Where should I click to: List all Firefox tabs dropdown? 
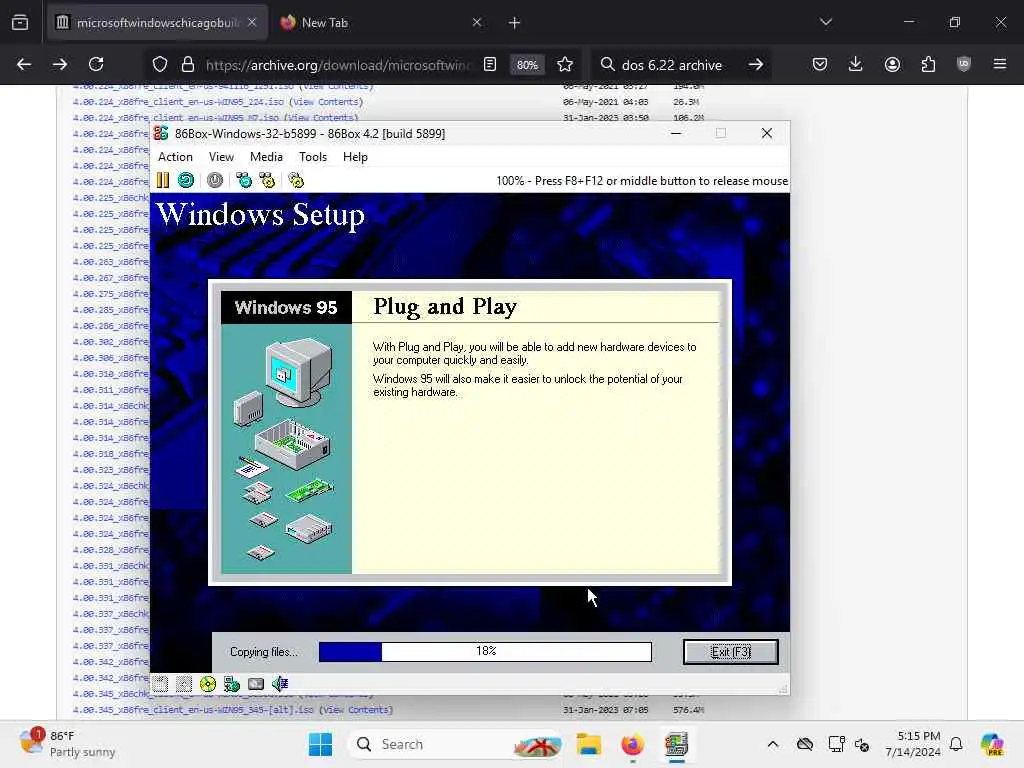(826, 23)
